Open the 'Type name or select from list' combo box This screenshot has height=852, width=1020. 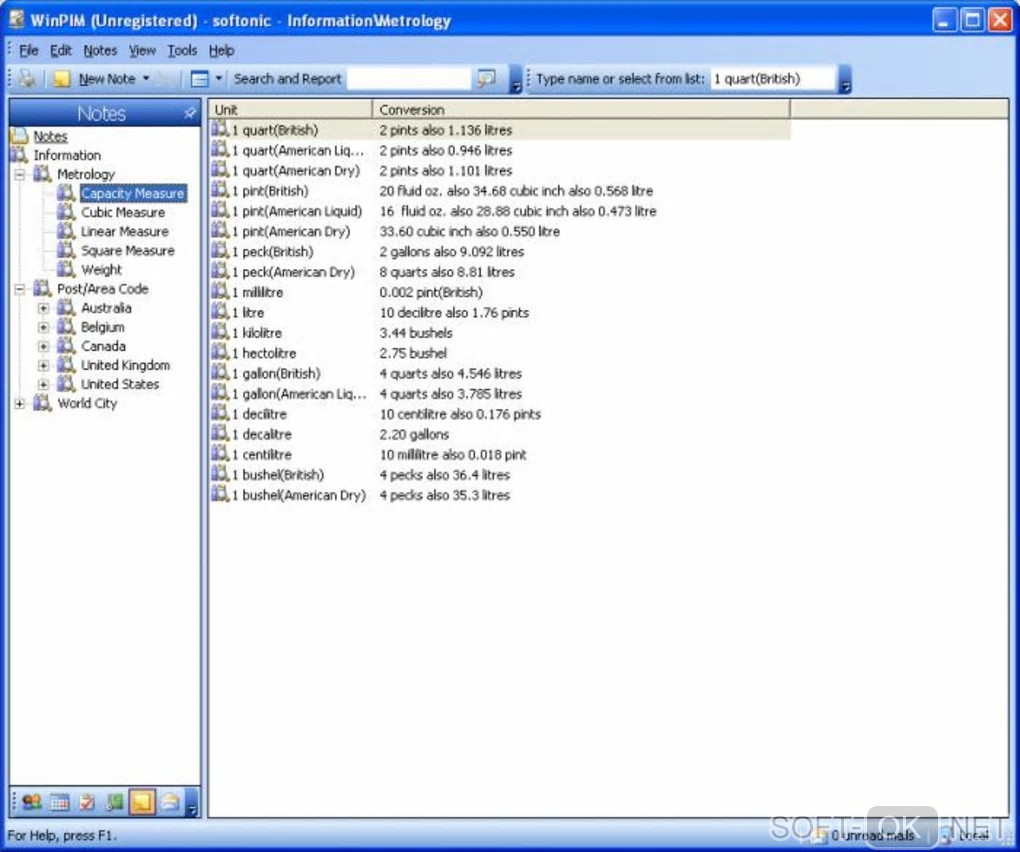773,79
